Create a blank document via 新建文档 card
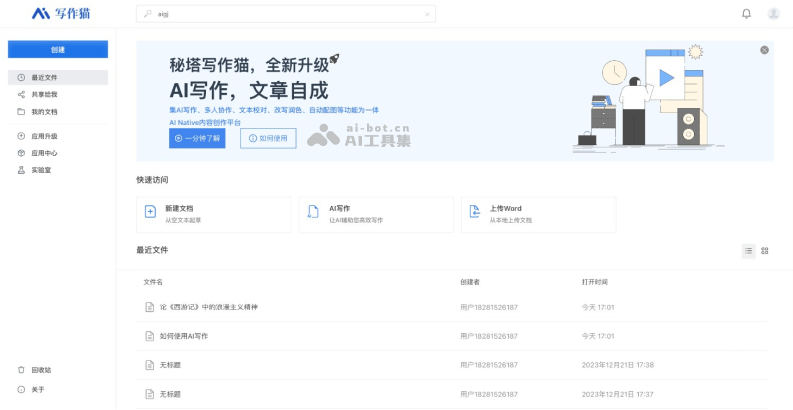The height and width of the screenshot is (410, 793). point(213,213)
